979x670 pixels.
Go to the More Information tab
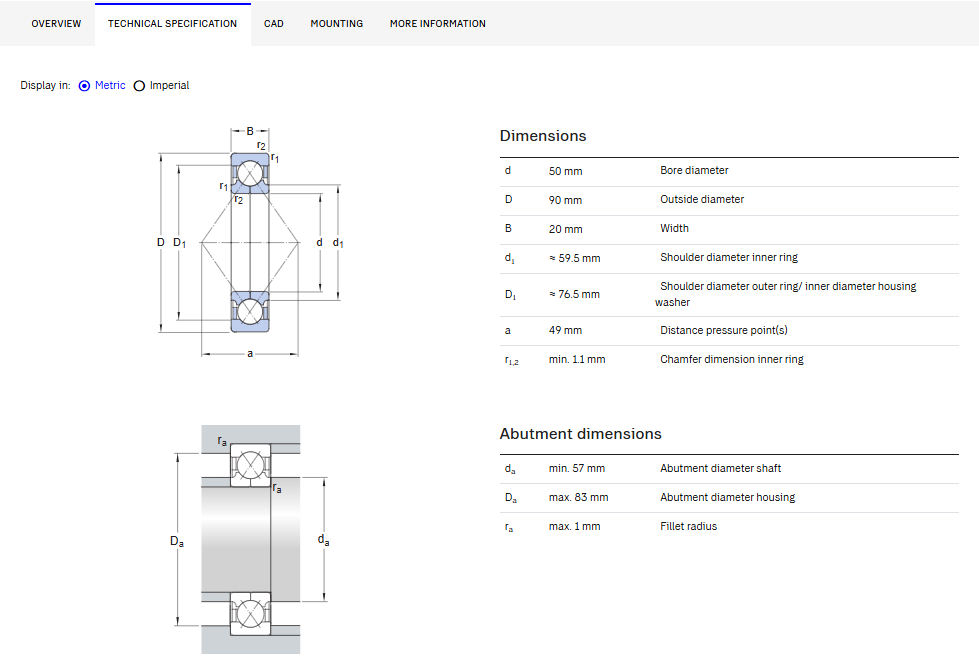click(x=438, y=24)
